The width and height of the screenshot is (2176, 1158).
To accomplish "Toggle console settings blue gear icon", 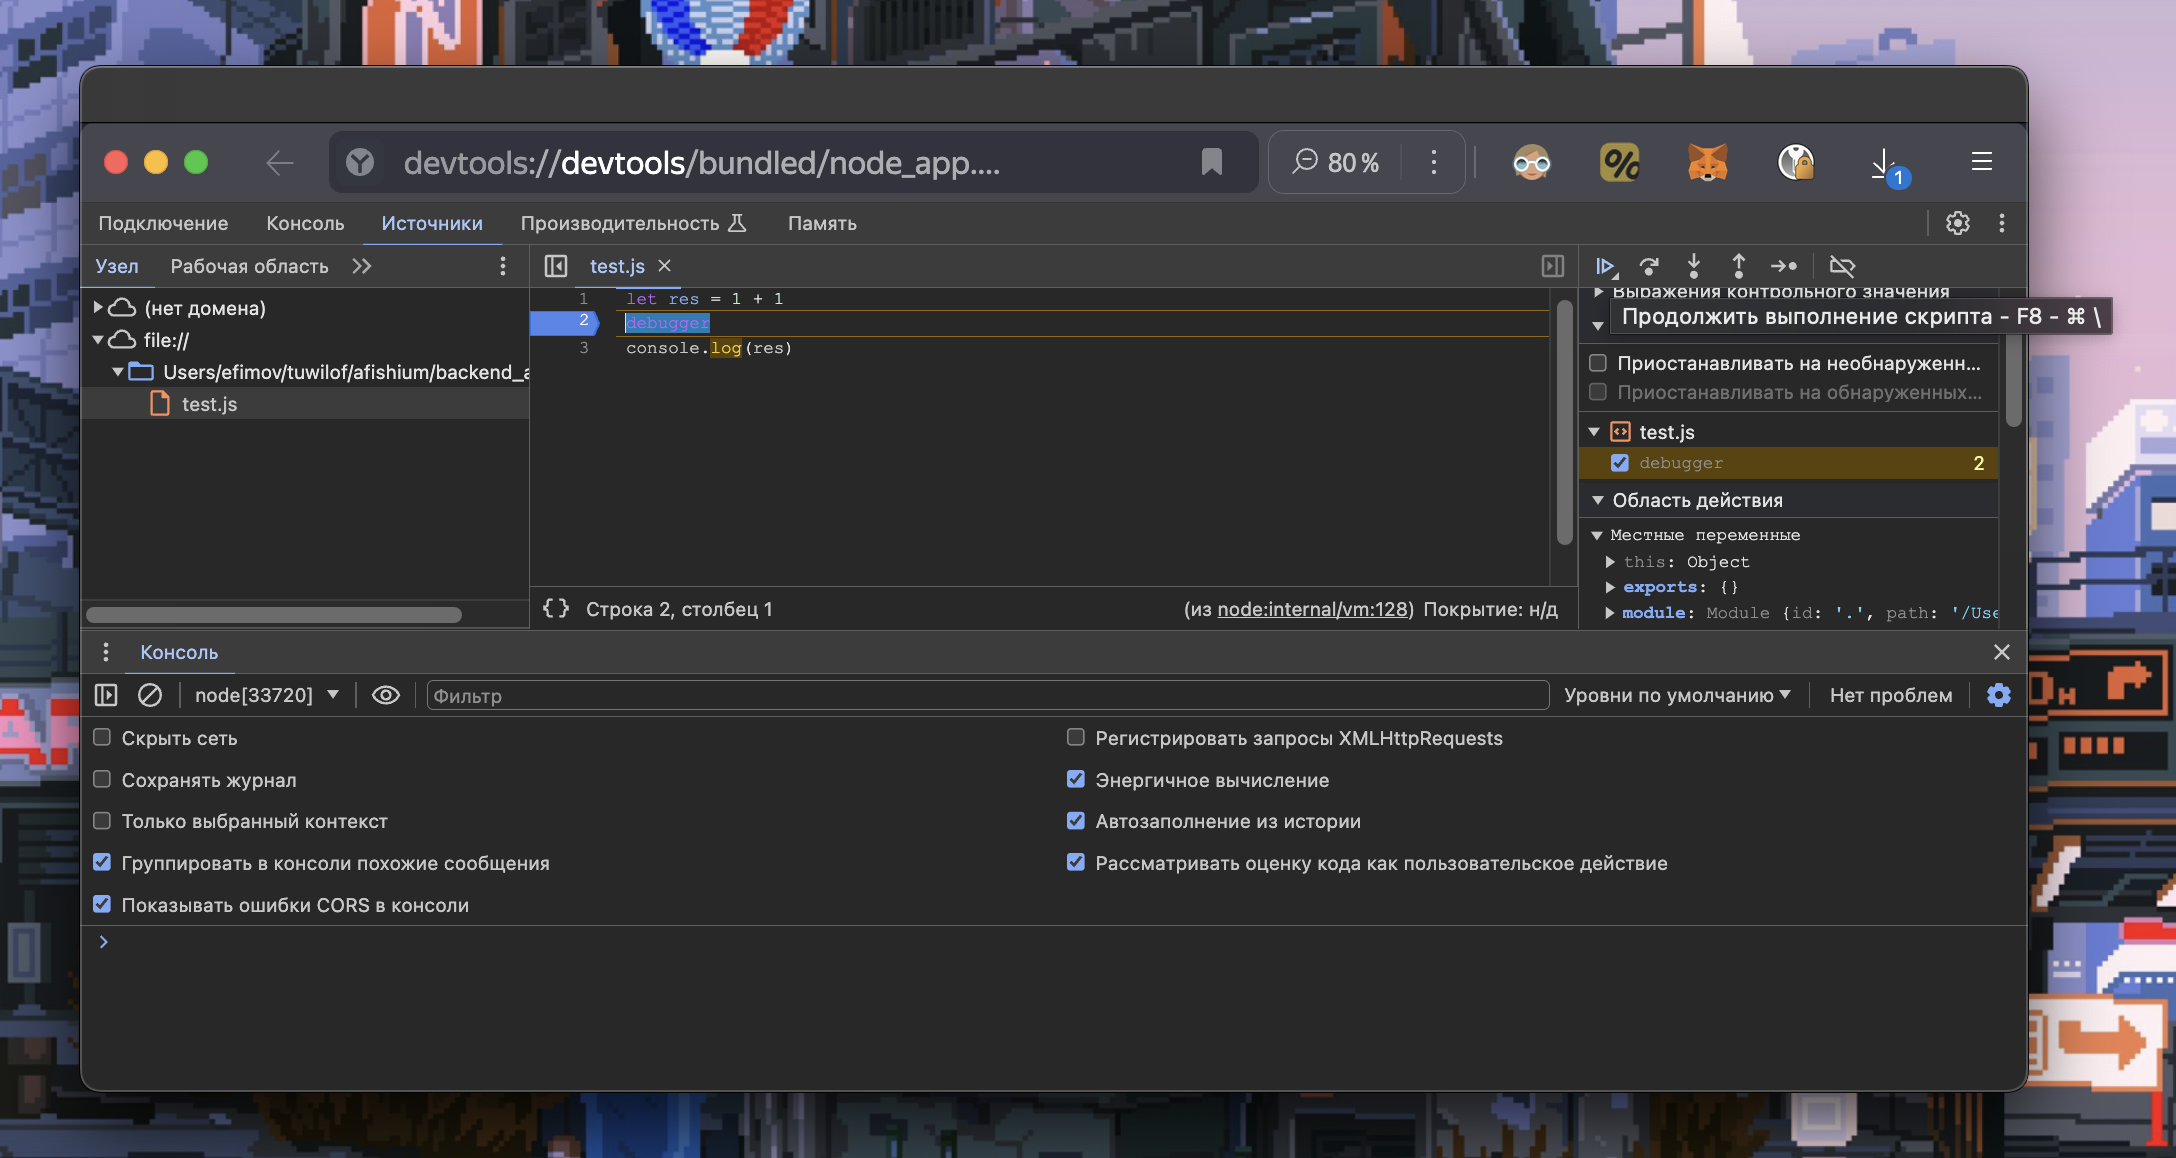I will [1999, 695].
